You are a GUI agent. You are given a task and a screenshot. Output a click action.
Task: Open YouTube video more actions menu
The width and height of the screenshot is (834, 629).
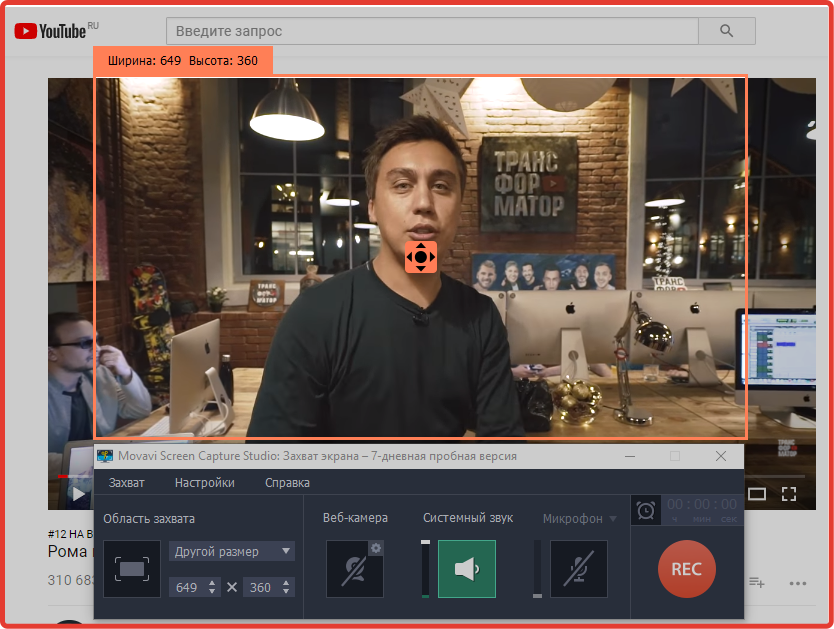tap(798, 583)
